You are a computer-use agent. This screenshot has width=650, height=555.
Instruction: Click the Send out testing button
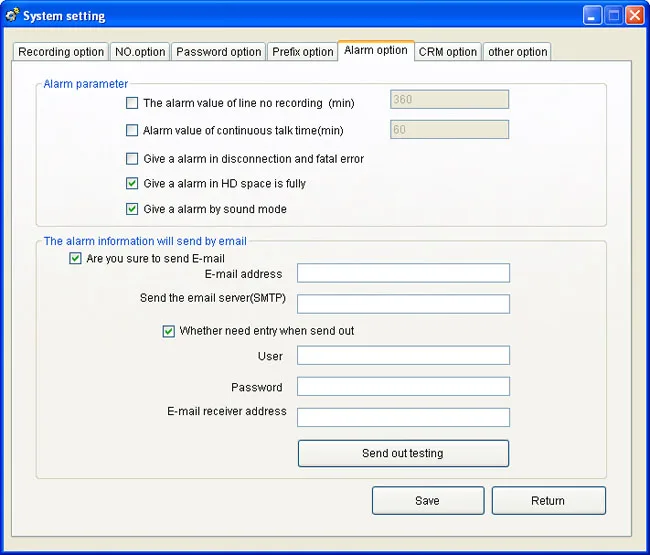point(403,453)
